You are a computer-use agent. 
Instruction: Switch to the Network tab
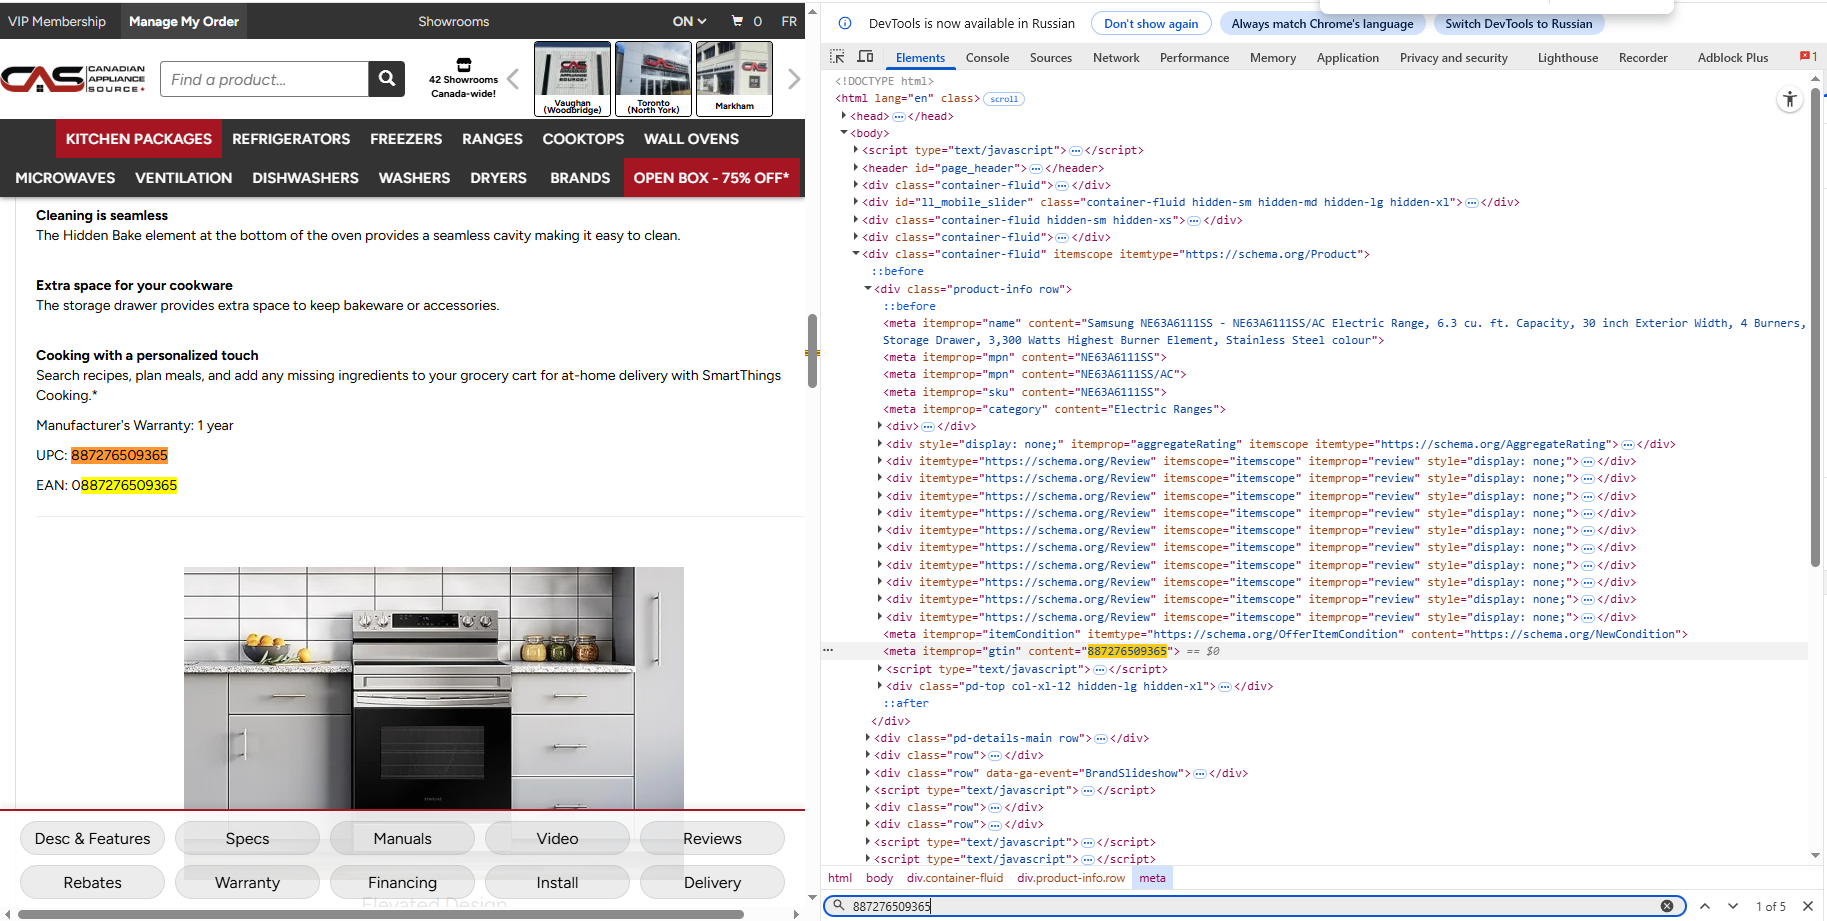coord(1116,58)
